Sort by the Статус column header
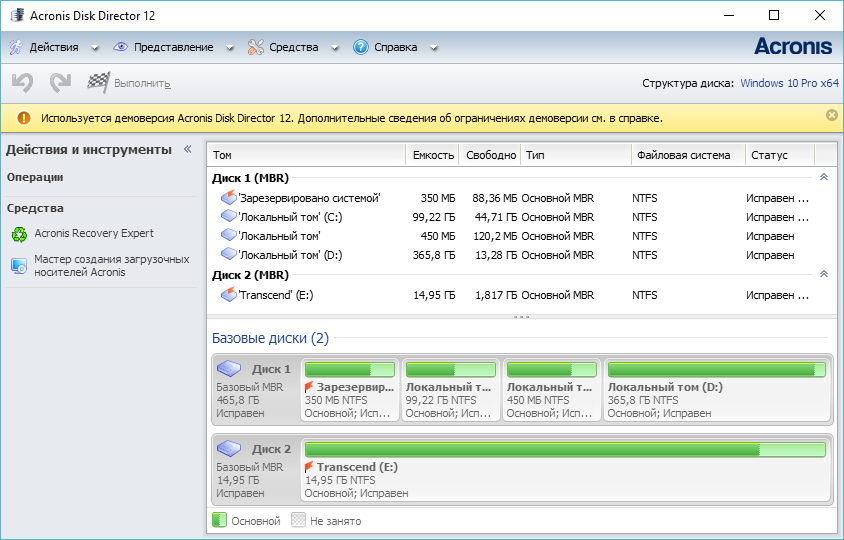 (x=780, y=155)
